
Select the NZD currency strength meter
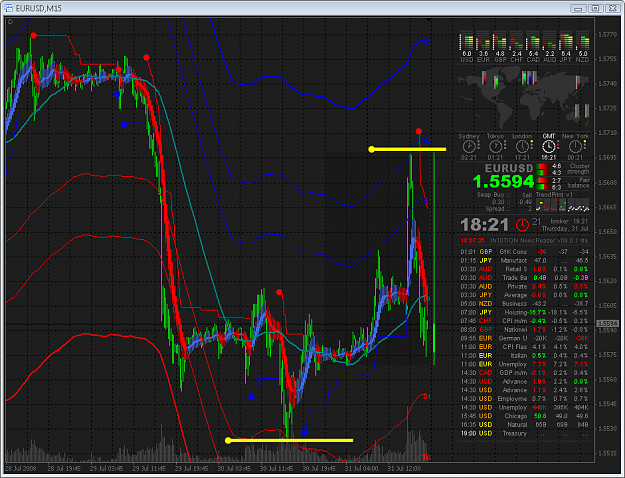pyautogui.click(x=582, y=47)
